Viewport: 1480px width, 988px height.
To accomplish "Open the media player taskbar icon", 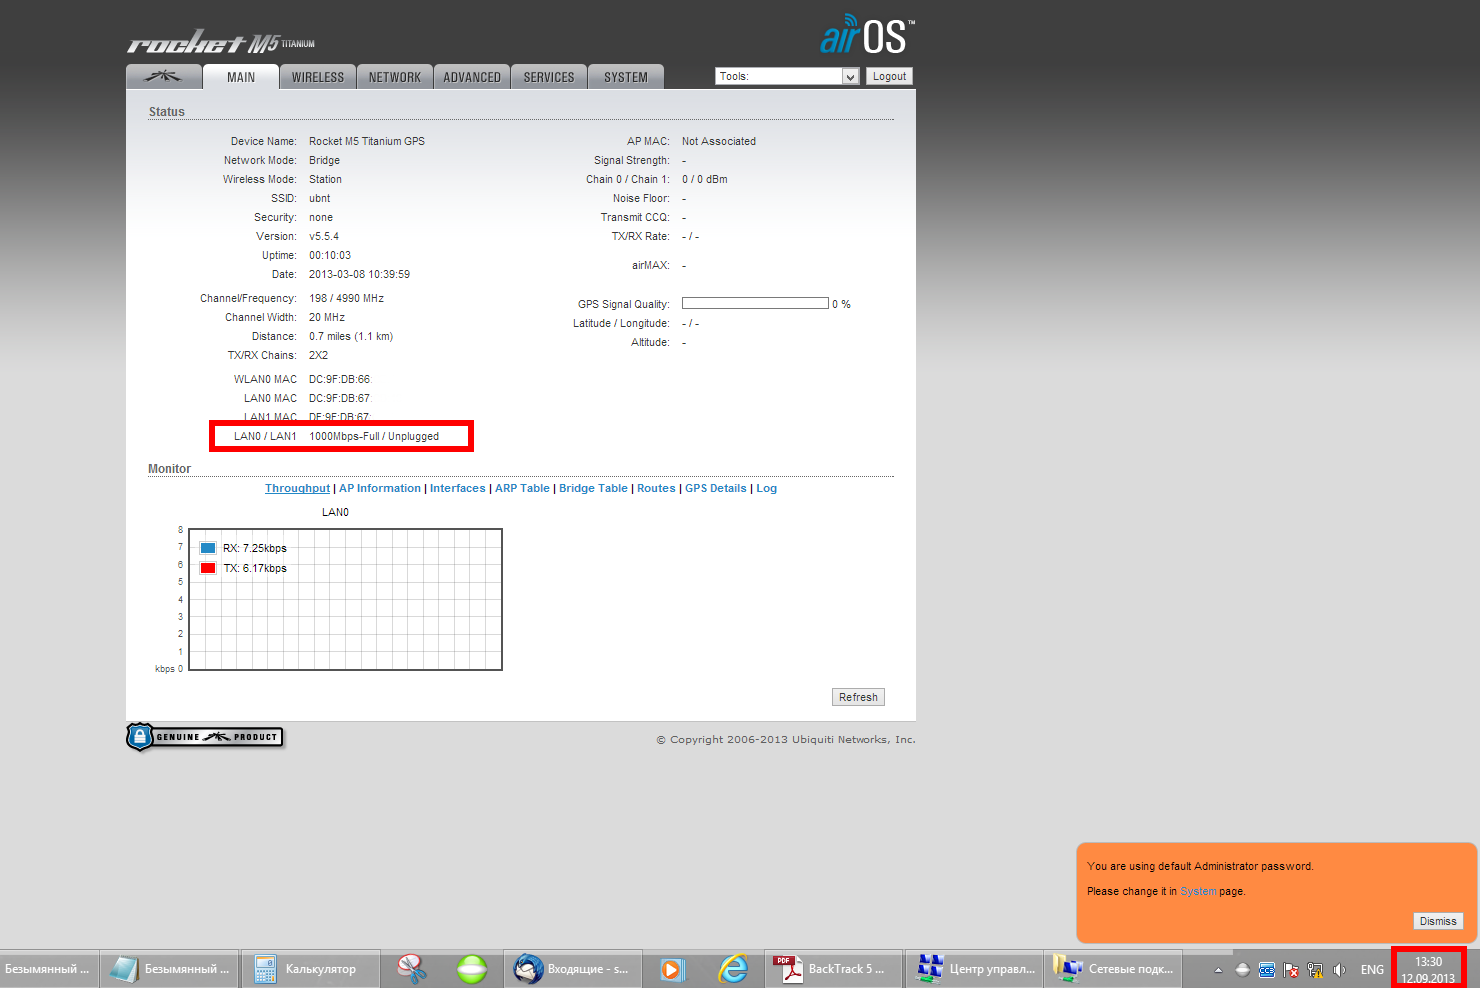I will [x=672, y=969].
